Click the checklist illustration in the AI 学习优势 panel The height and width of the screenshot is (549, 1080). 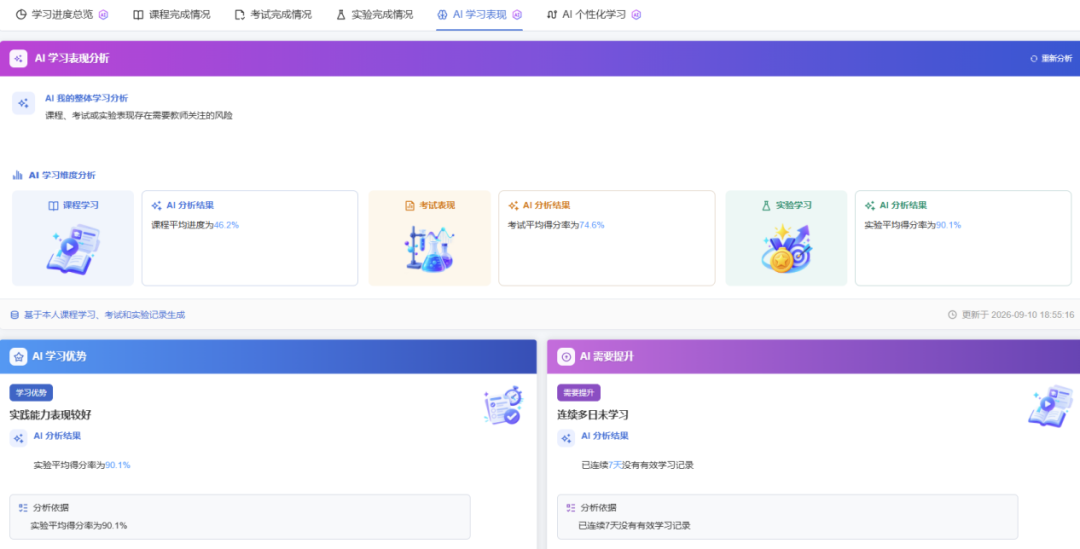pyautogui.click(x=503, y=405)
